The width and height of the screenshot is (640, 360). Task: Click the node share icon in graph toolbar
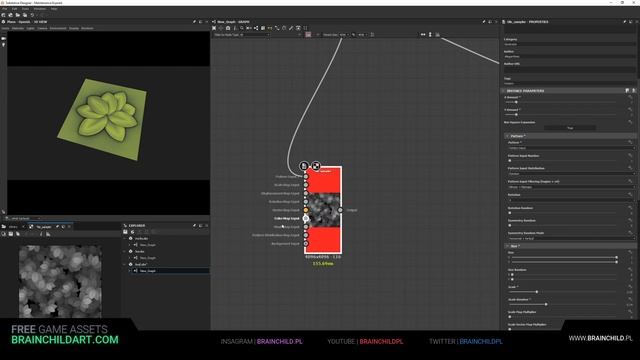[256, 28]
